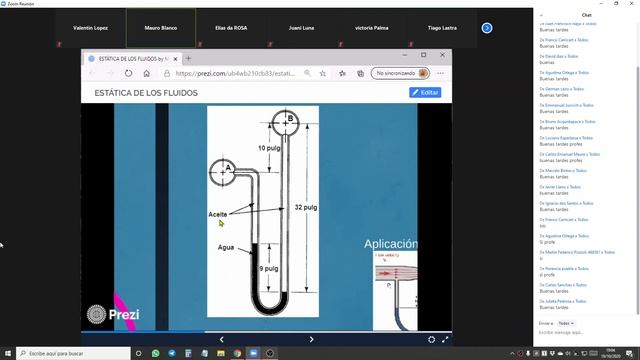Screen dimensions: 640x360
Task: Open Google Chrome from the taskbar
Action: [x=237, y=353]
